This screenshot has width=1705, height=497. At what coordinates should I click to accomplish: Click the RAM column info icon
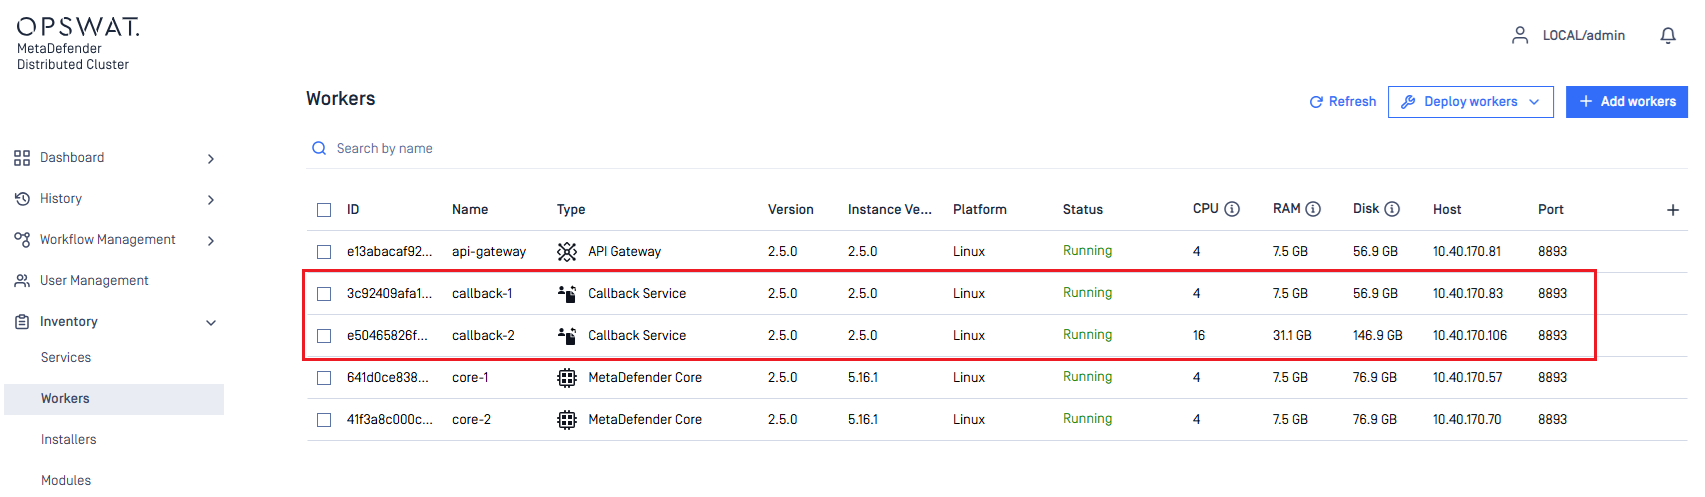(x=1313, y=209)
